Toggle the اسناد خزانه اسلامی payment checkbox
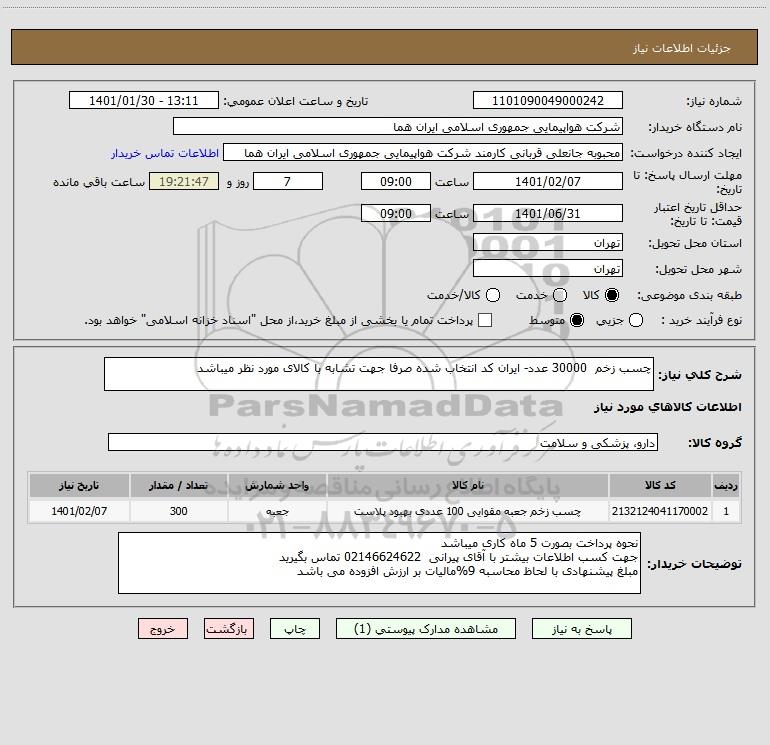The image size is (770, 745). [x=485, y=321]
